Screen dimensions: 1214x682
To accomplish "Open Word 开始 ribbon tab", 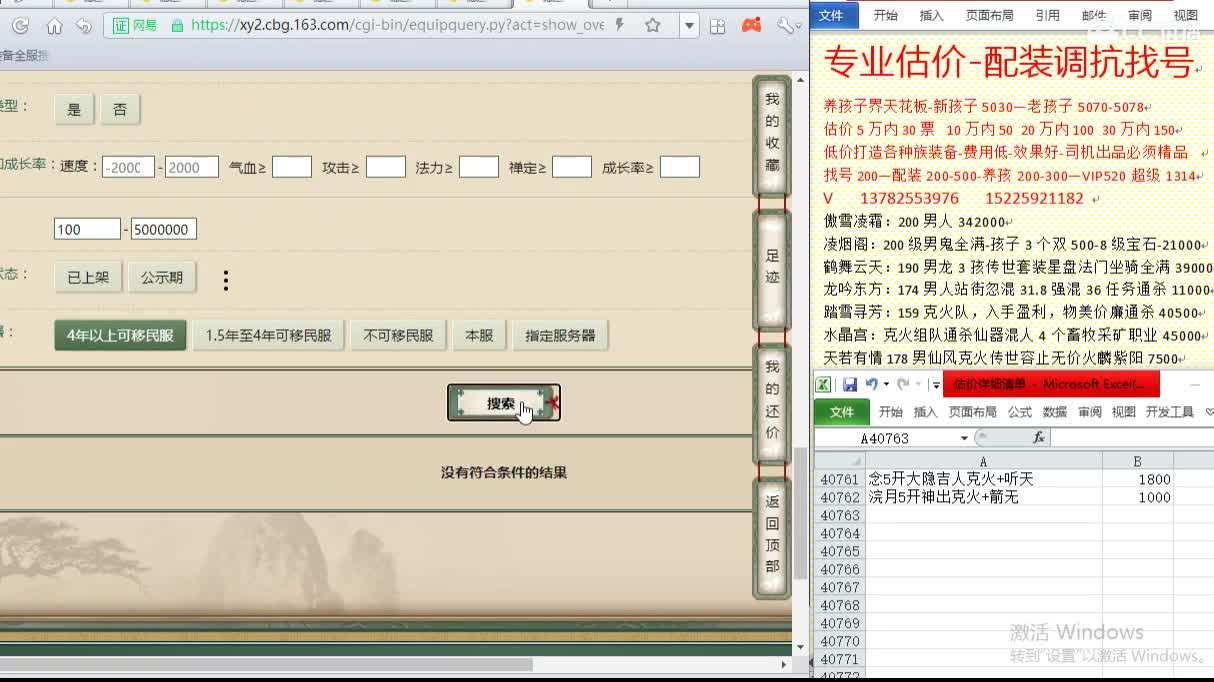I will coord(885,15).
